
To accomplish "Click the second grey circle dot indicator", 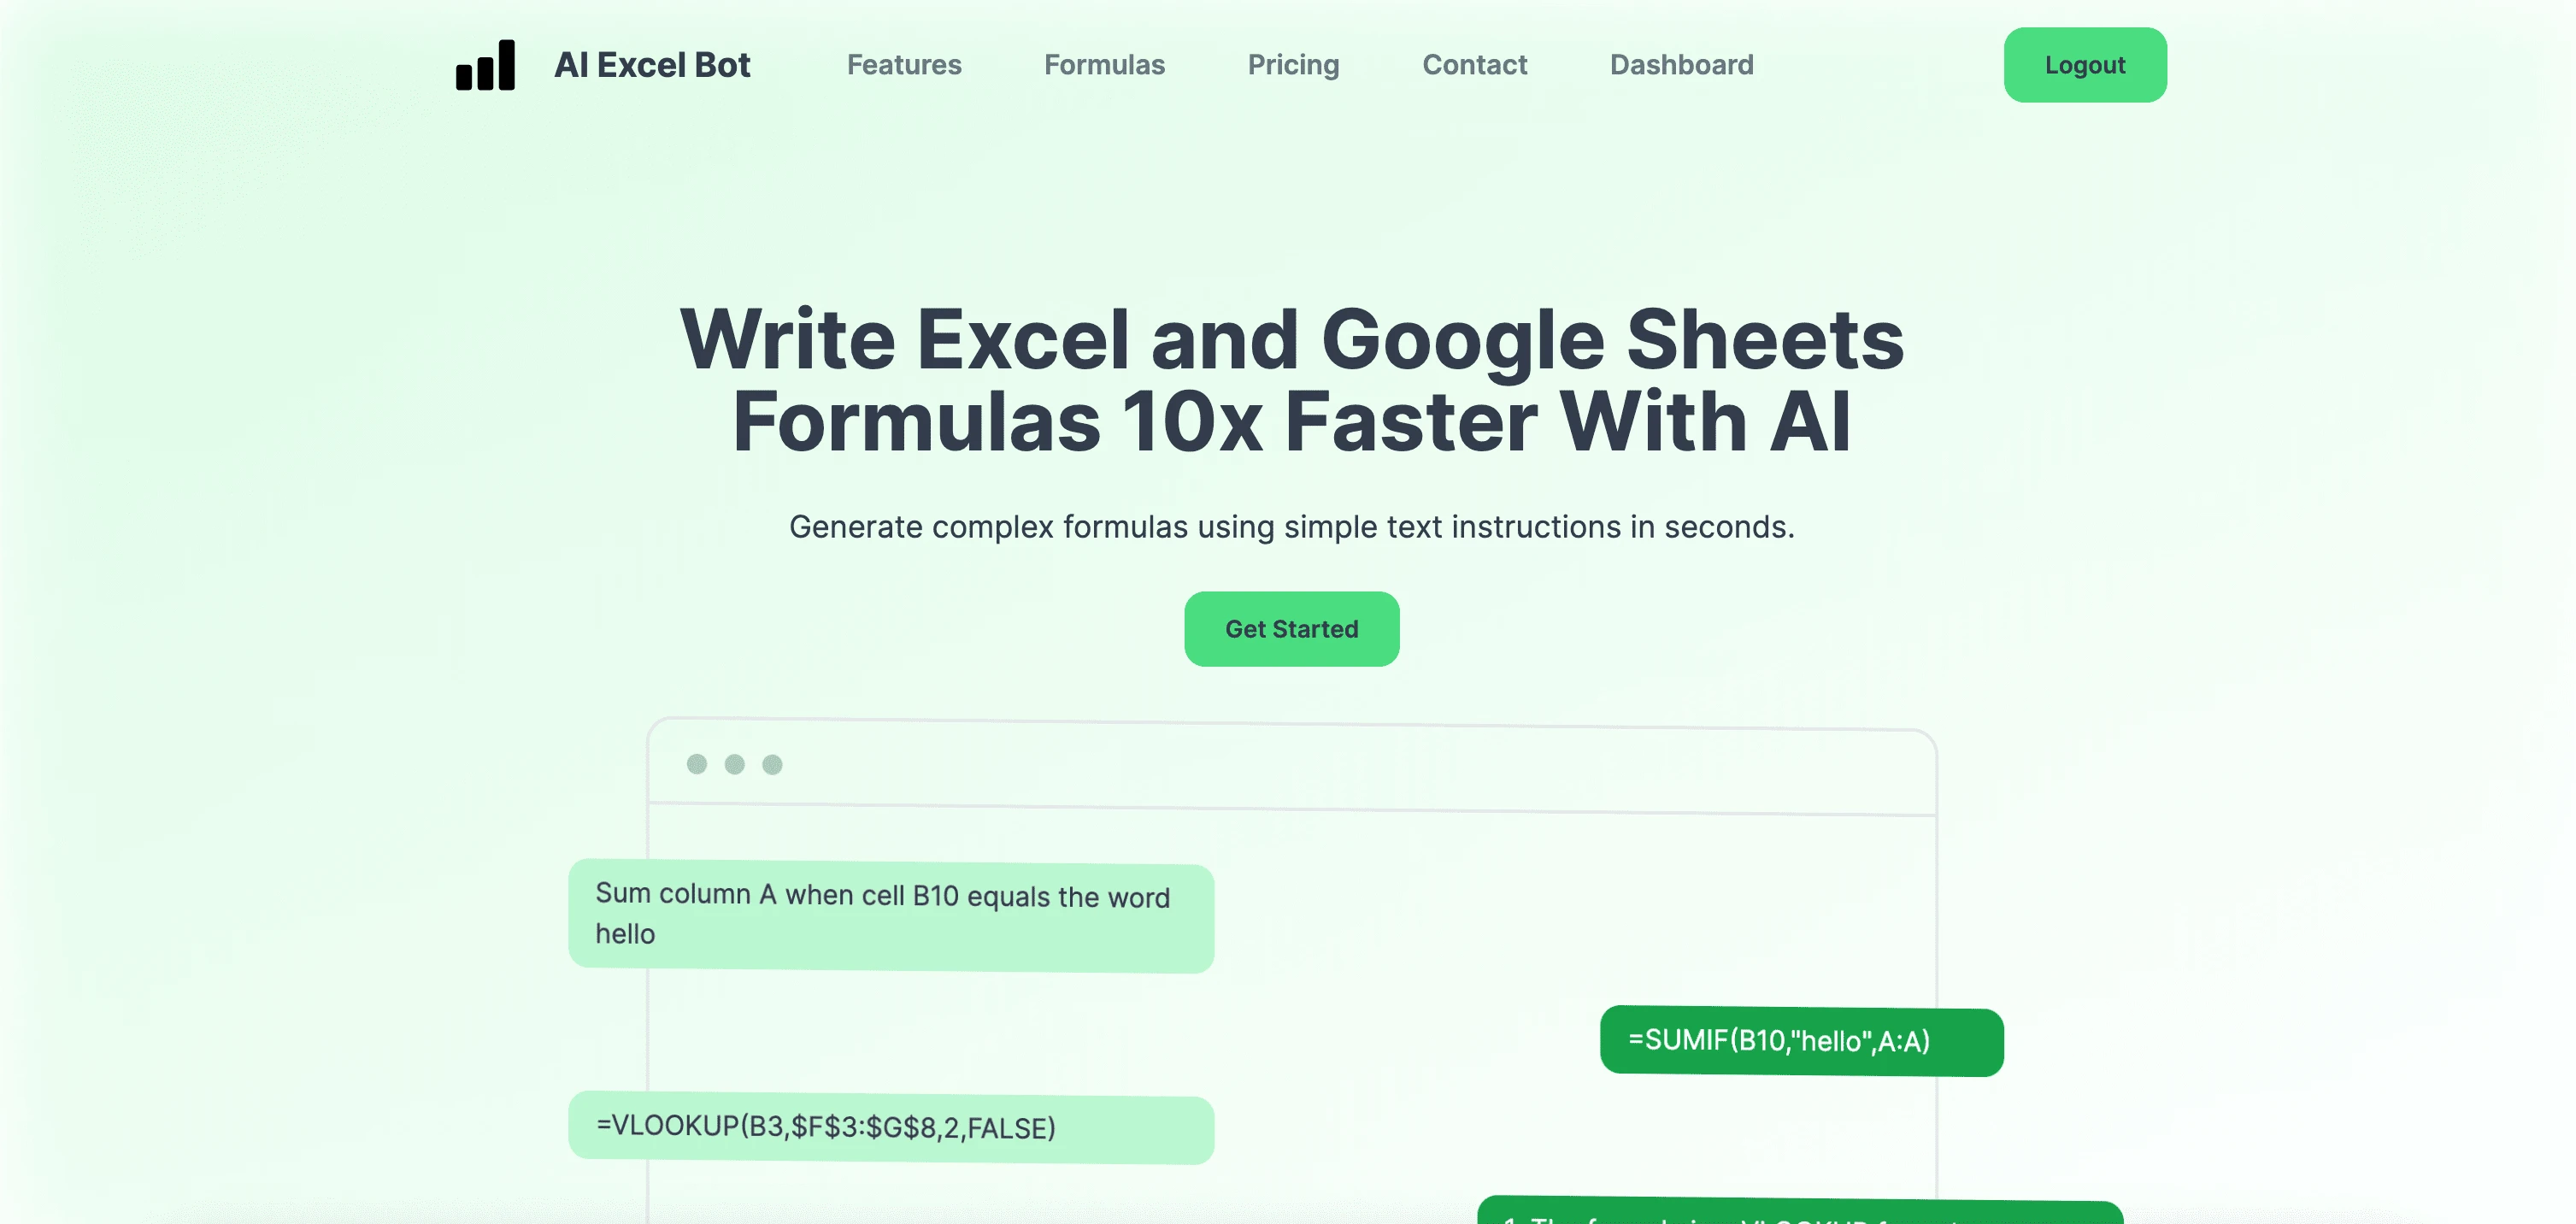I will pyautogui.click(x=734, y=764).
